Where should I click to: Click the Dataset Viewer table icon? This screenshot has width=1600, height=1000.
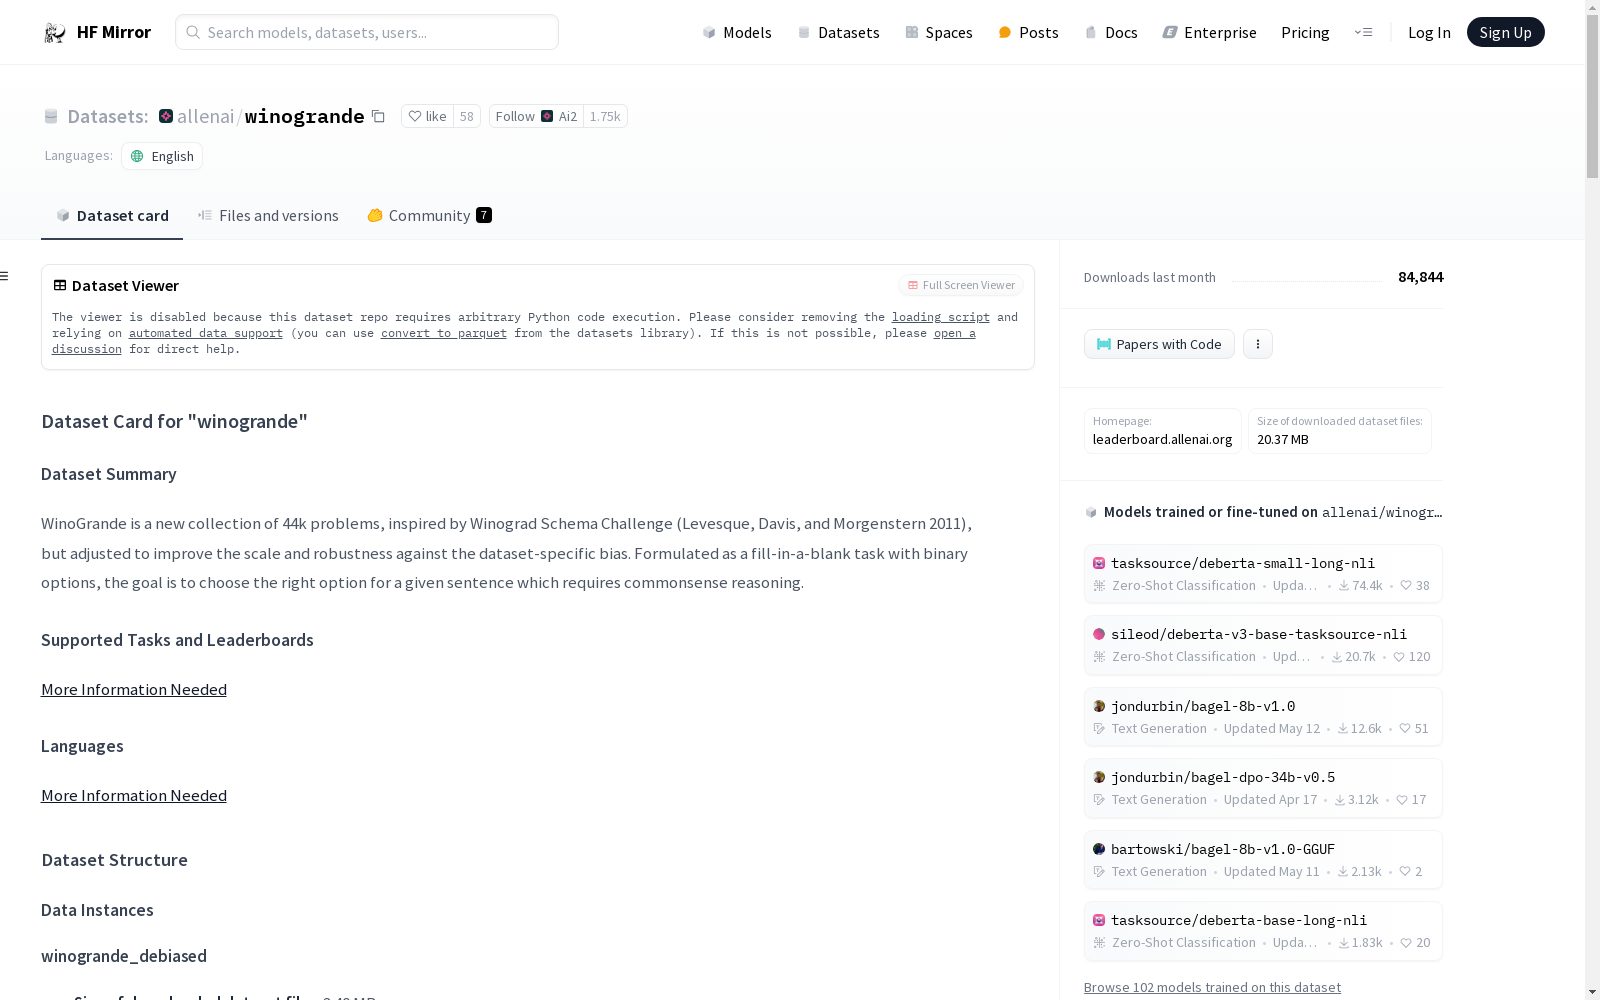60,285
